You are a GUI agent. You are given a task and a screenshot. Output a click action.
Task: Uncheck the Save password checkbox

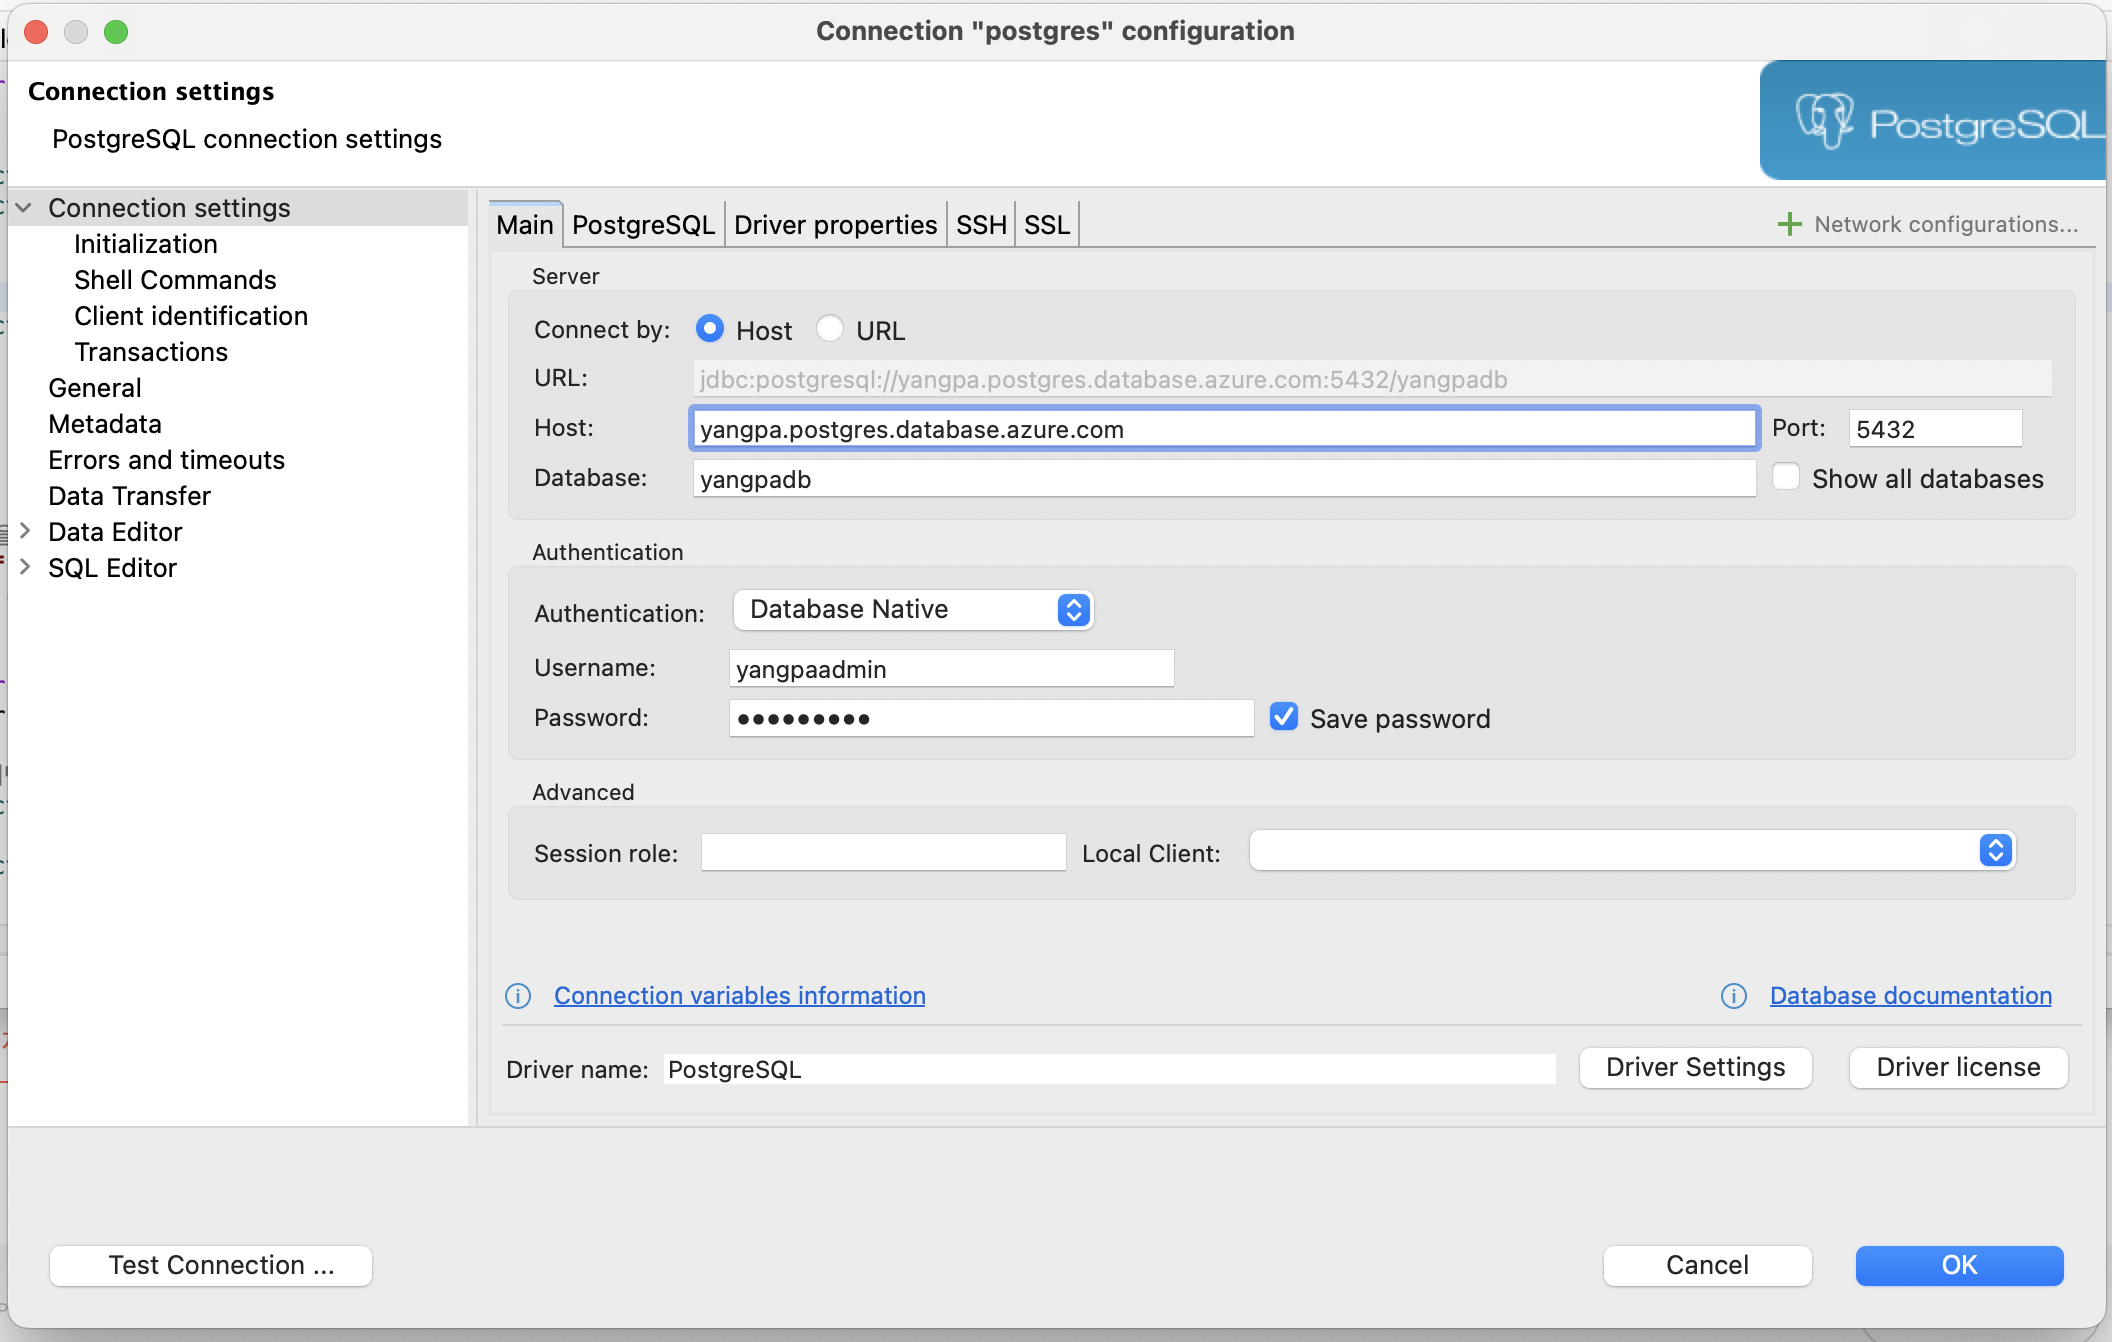point(1284,717)
